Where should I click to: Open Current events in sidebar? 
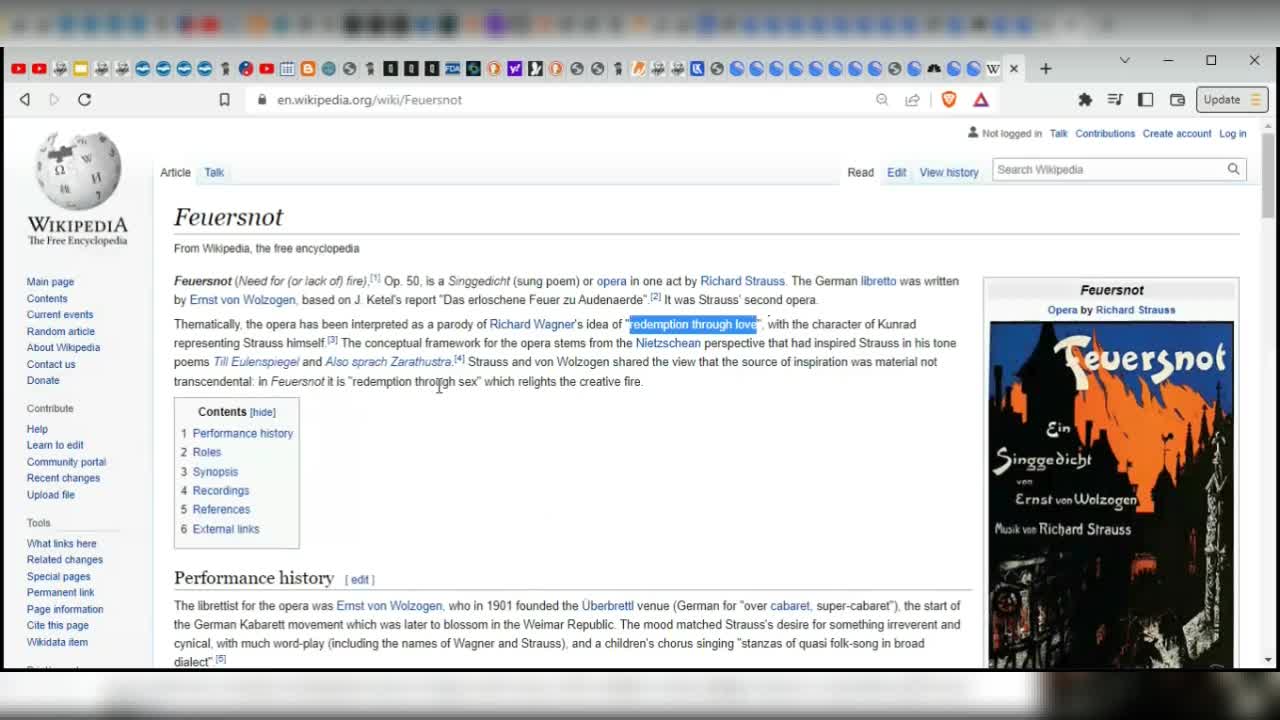pyautogui.click(x=60, y=315)
